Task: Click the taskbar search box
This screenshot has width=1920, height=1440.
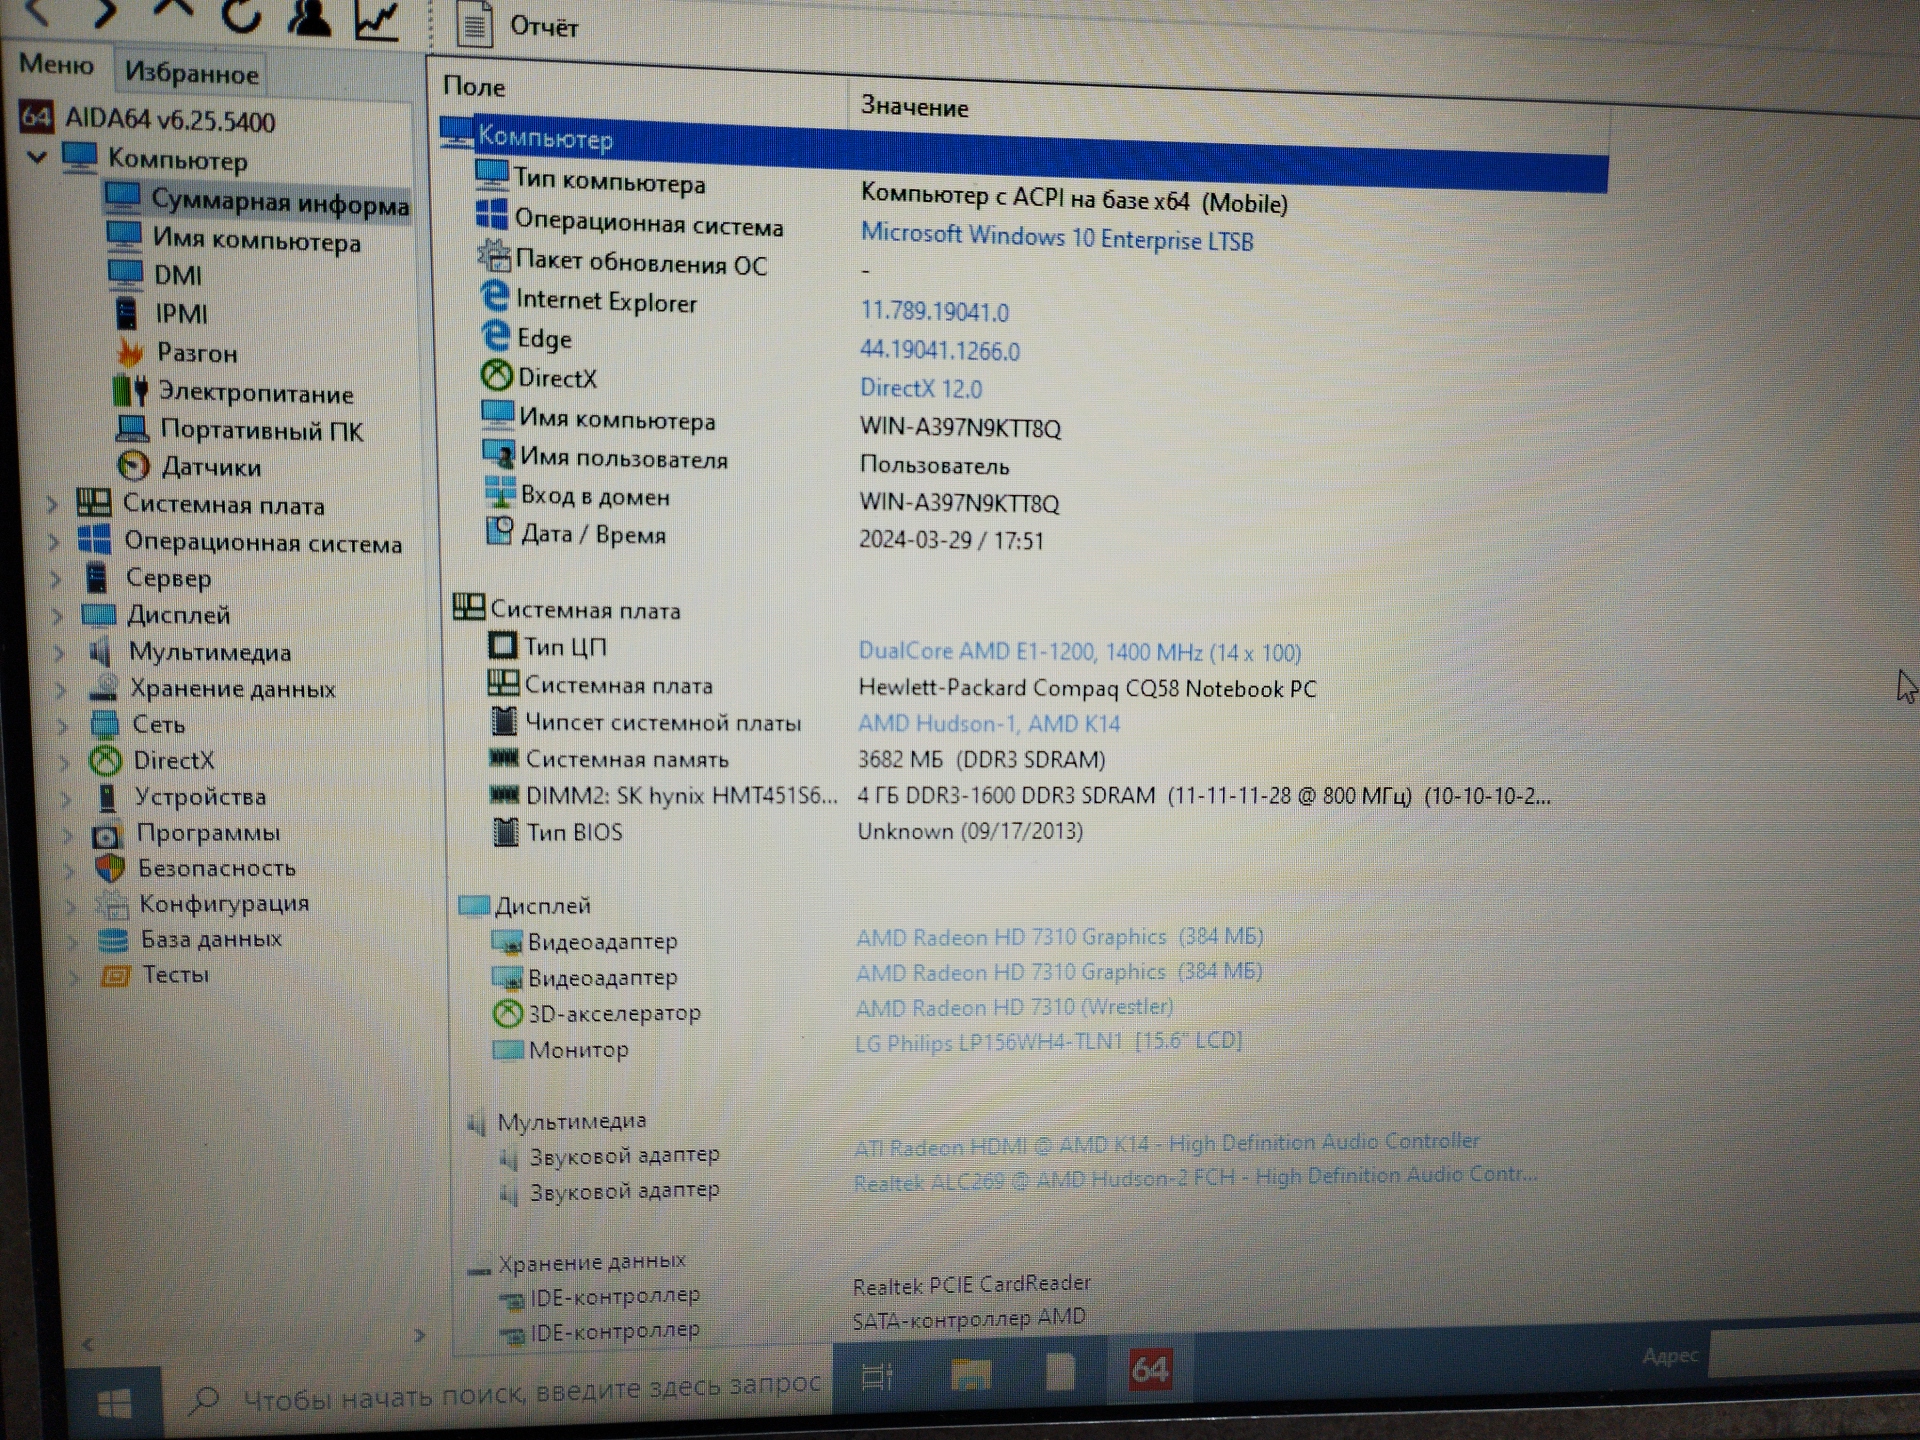Action: tap(500, 1390)
